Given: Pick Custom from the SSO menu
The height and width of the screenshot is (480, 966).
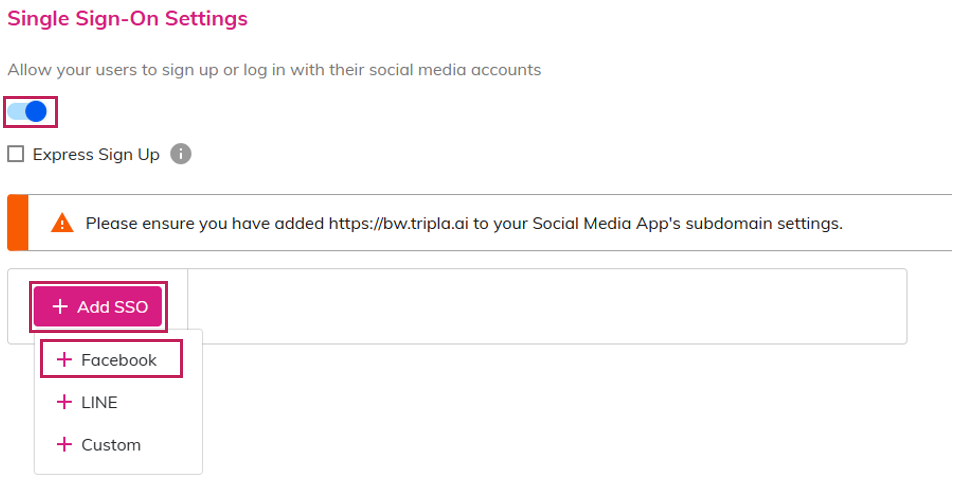Looking at the screenshot, I should coord(110,445).
